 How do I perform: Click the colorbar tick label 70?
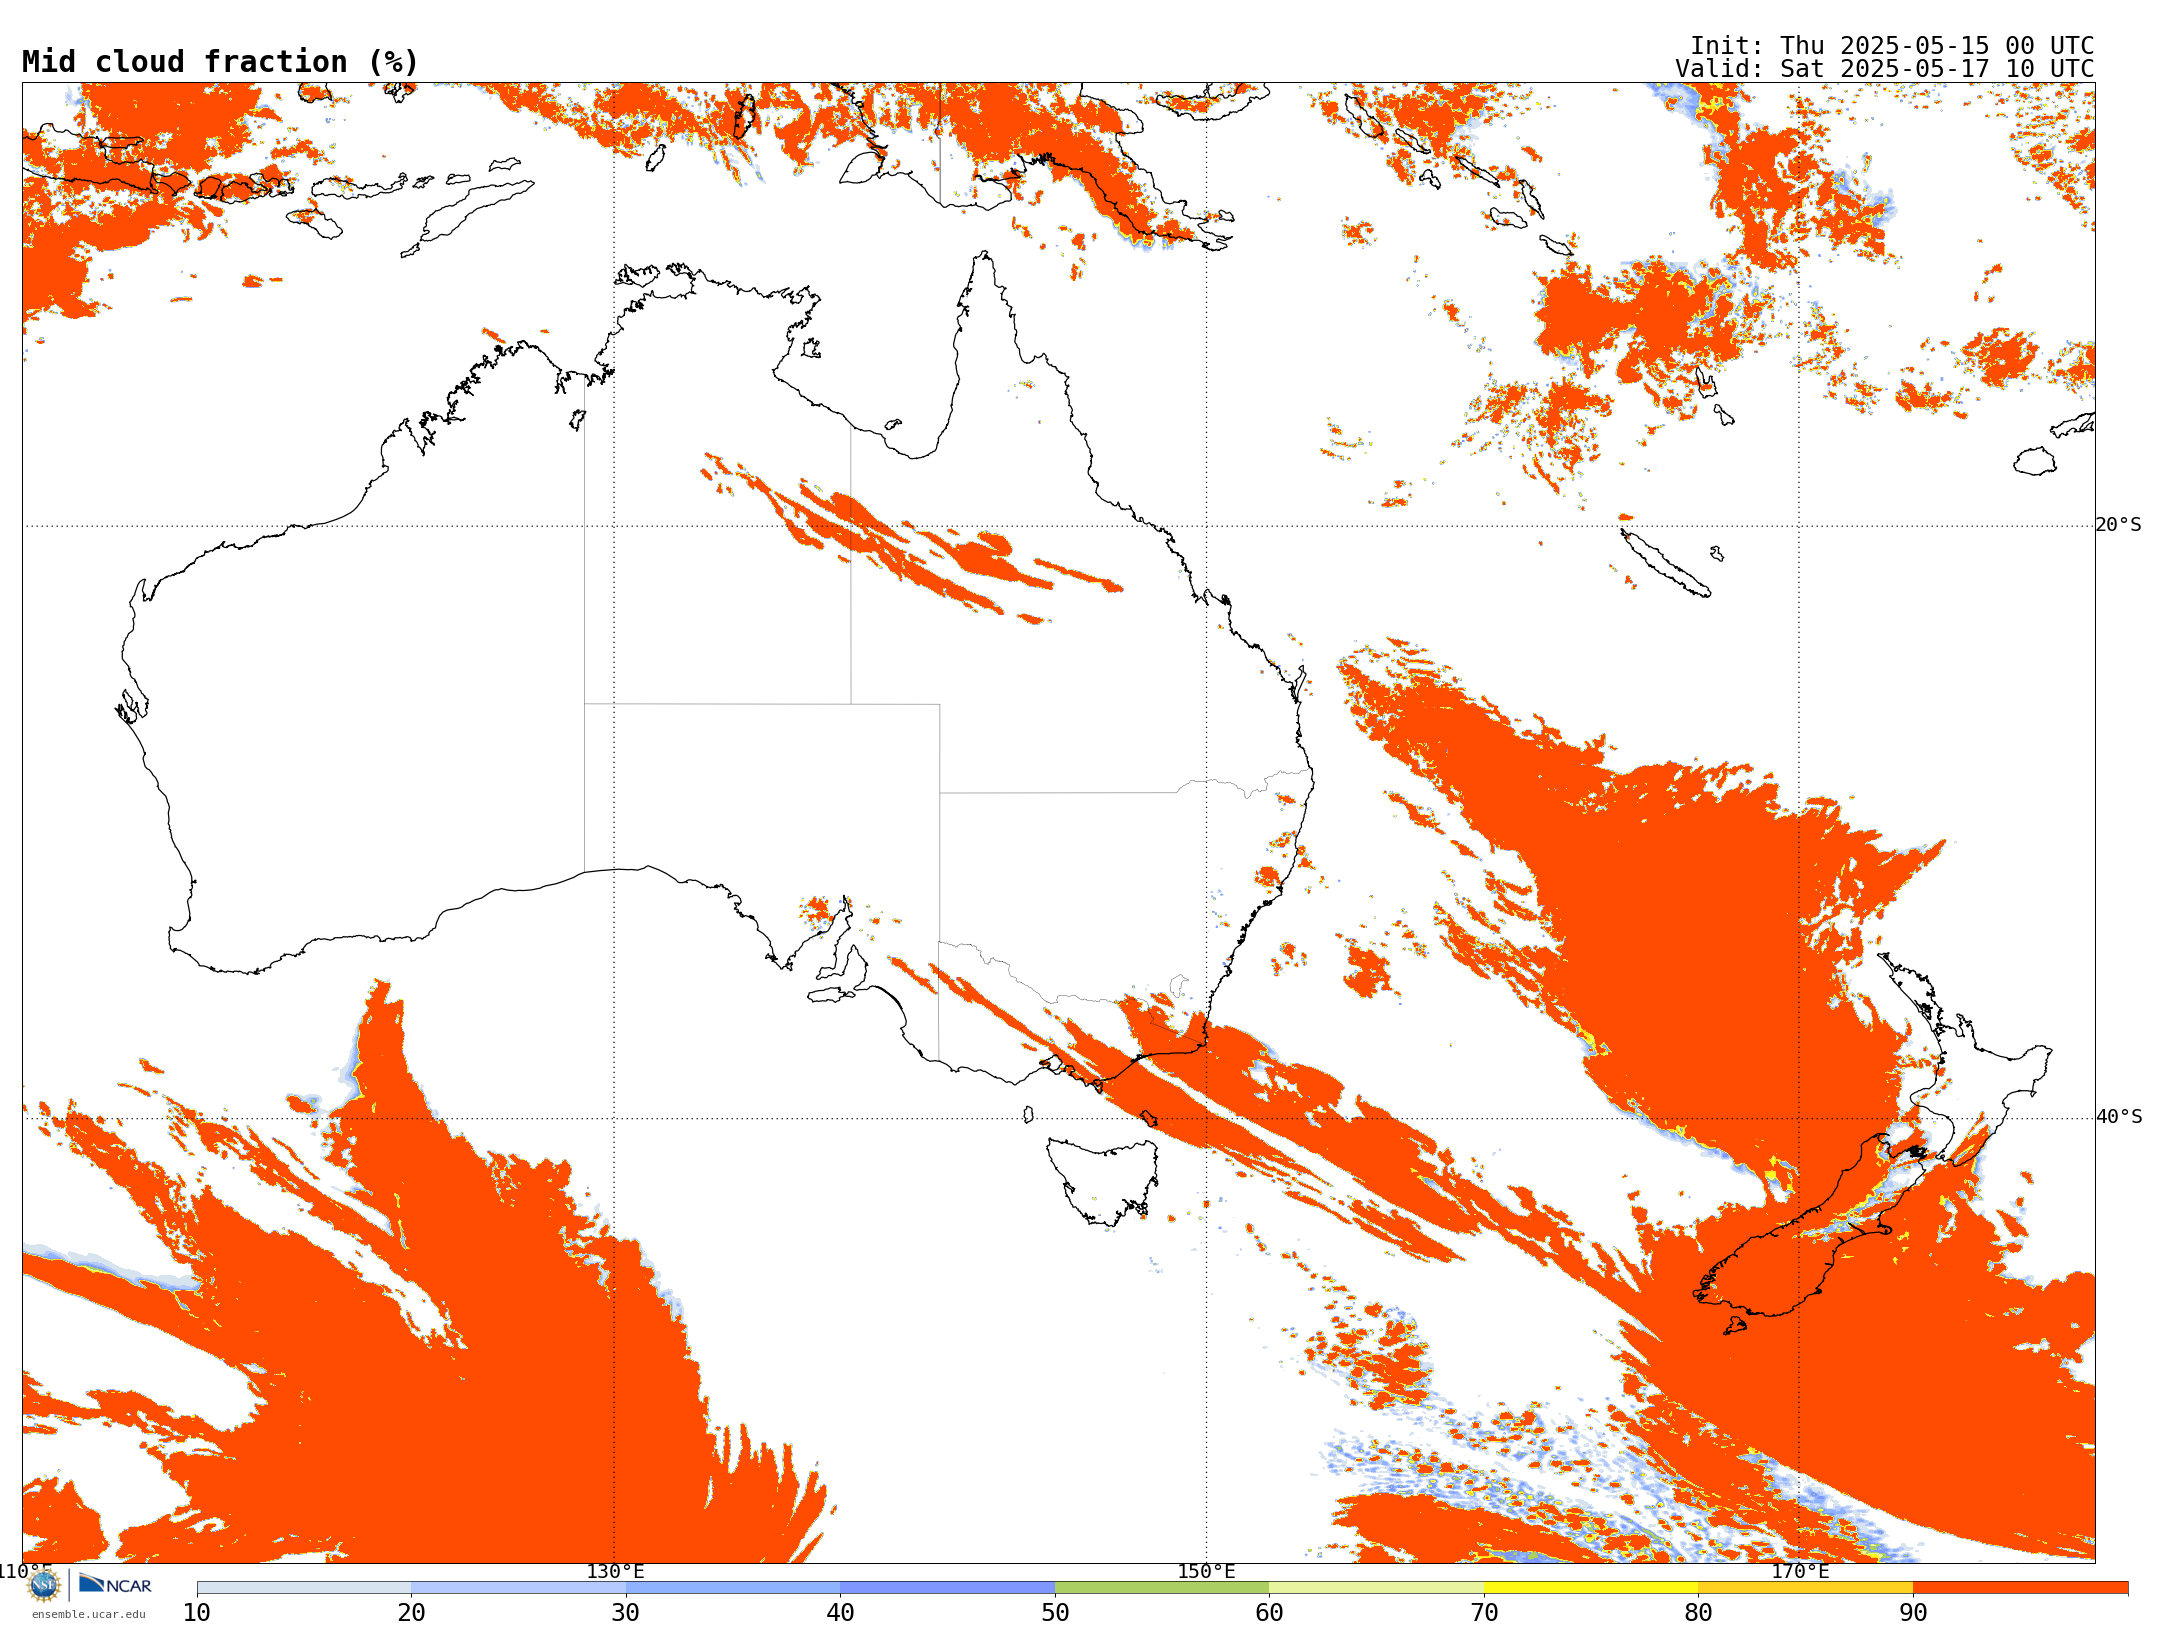[x=1484, y=1612]
